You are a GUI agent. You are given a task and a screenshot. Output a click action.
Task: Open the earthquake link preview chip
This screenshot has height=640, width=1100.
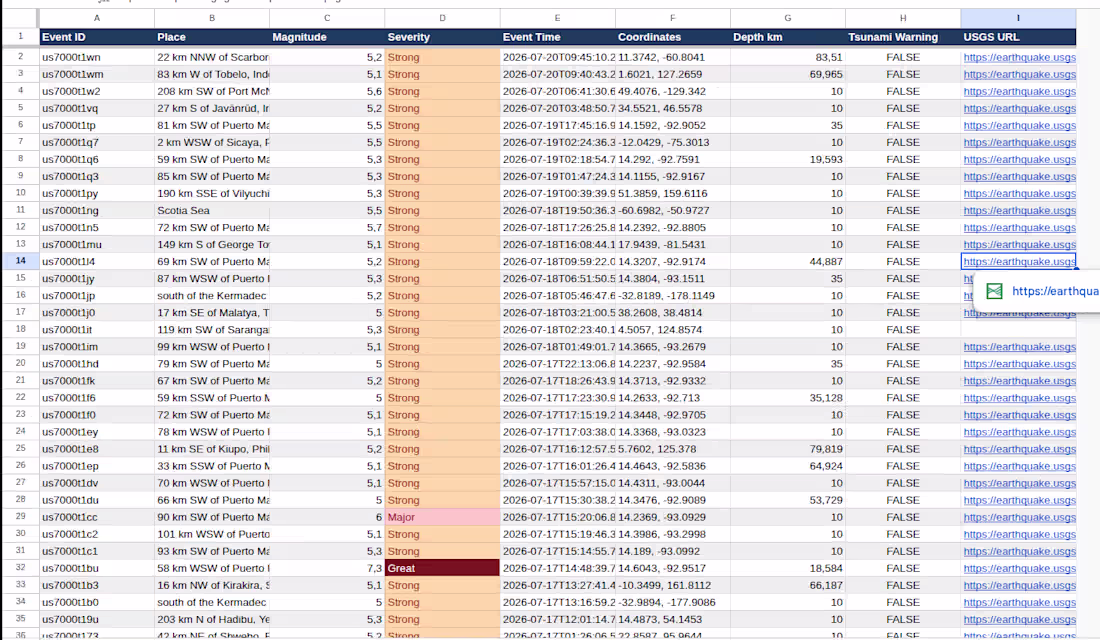click(1037, 291)
